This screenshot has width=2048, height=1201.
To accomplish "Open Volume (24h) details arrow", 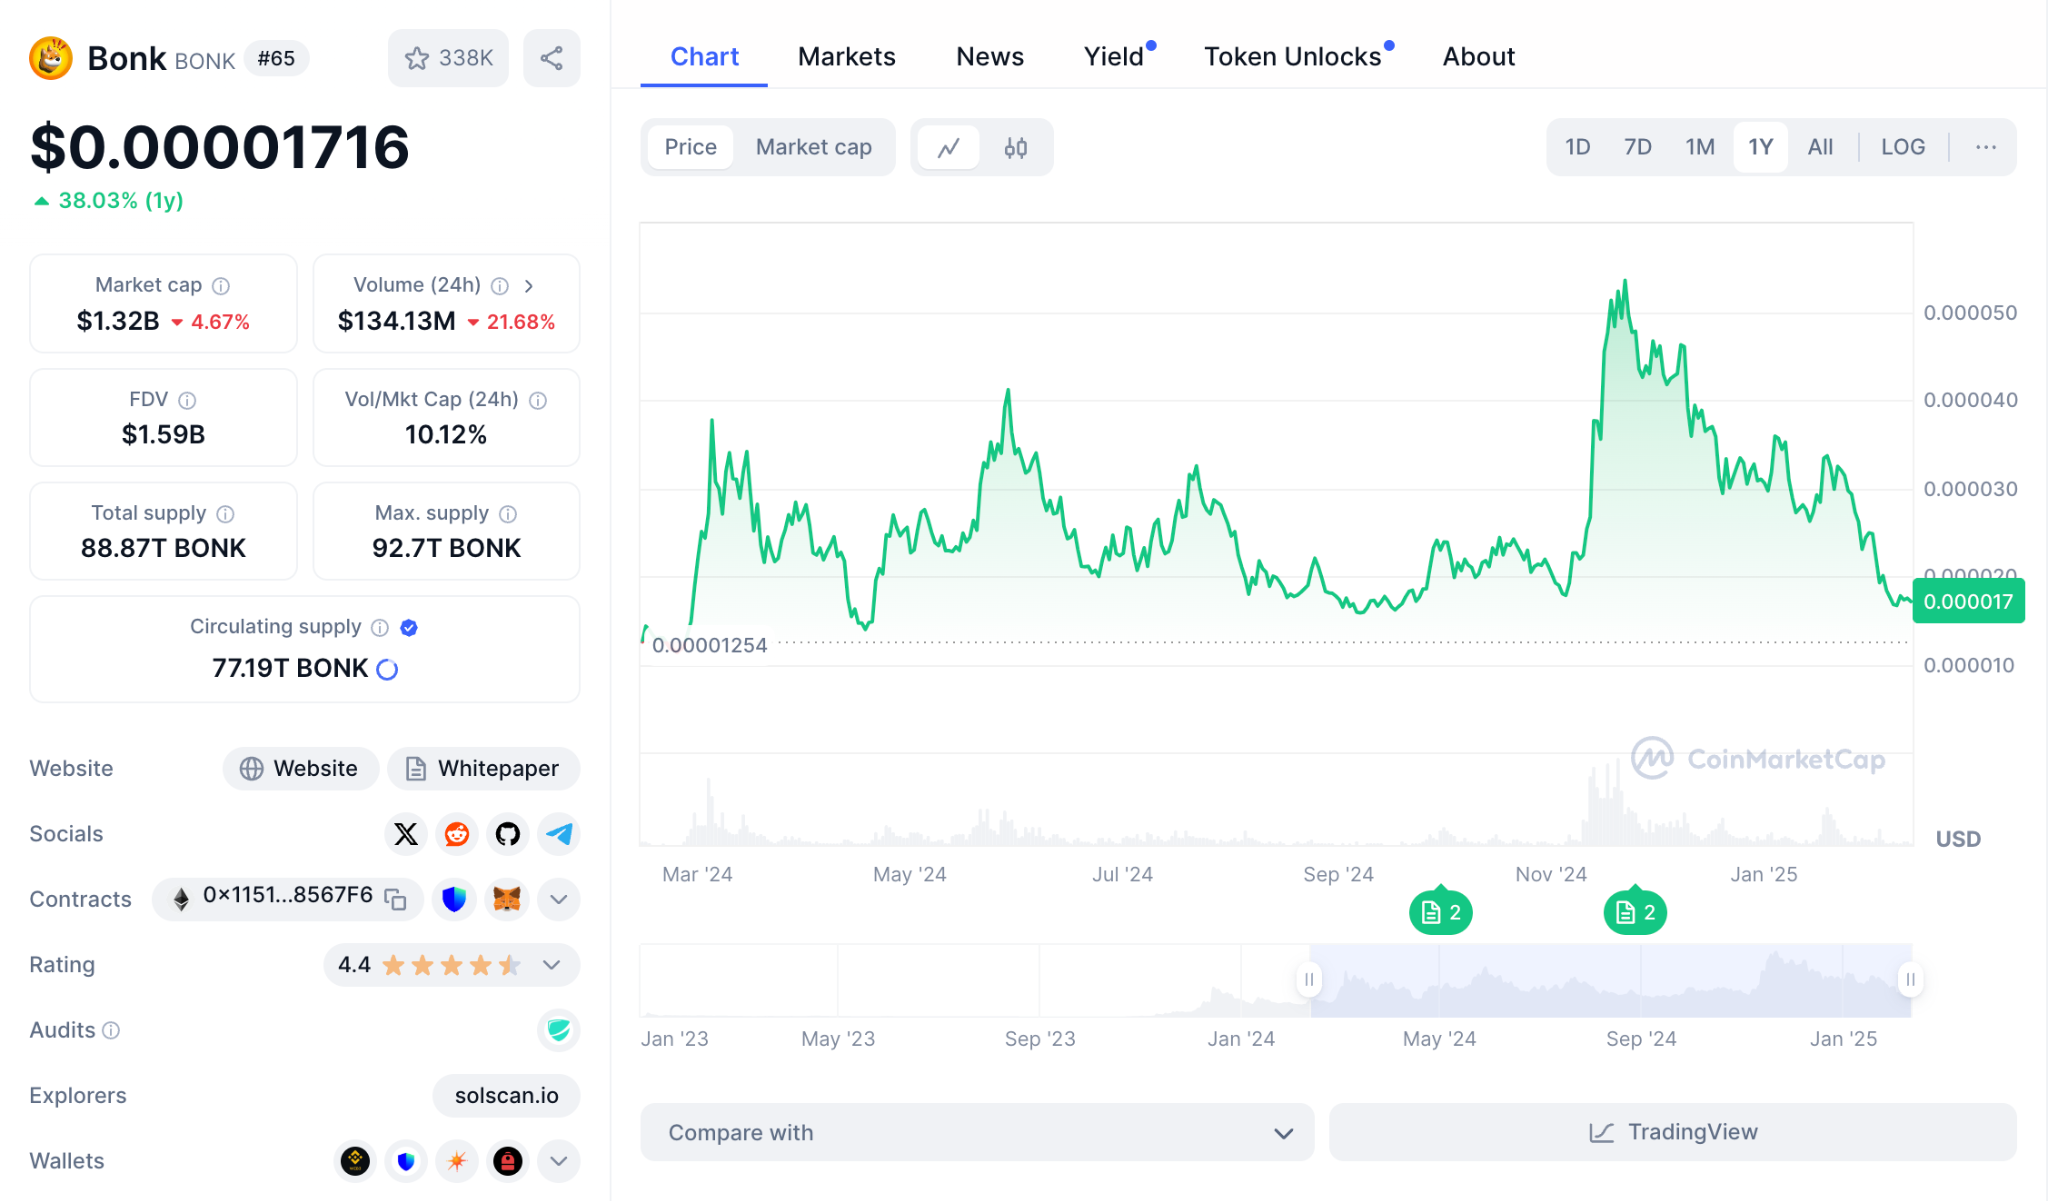I will (x=529, y=286).
